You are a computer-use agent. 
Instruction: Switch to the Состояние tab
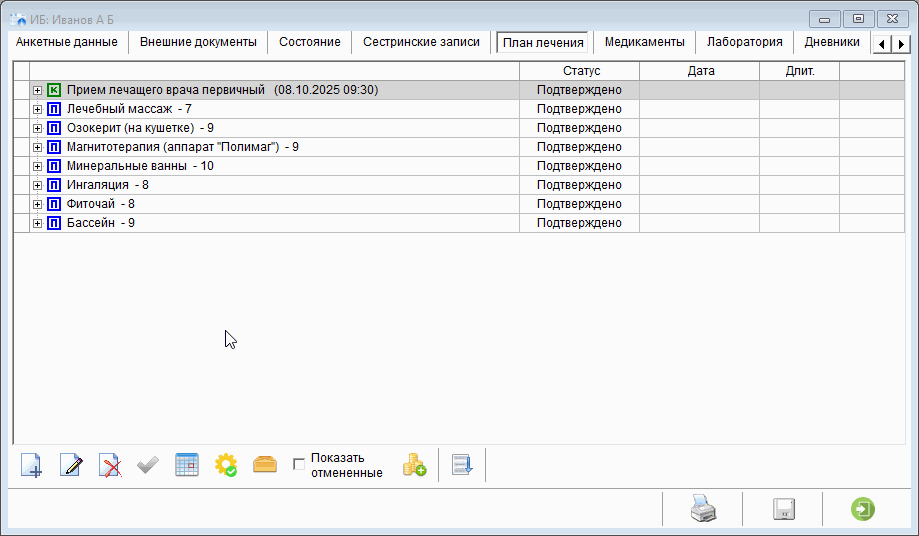309,42
